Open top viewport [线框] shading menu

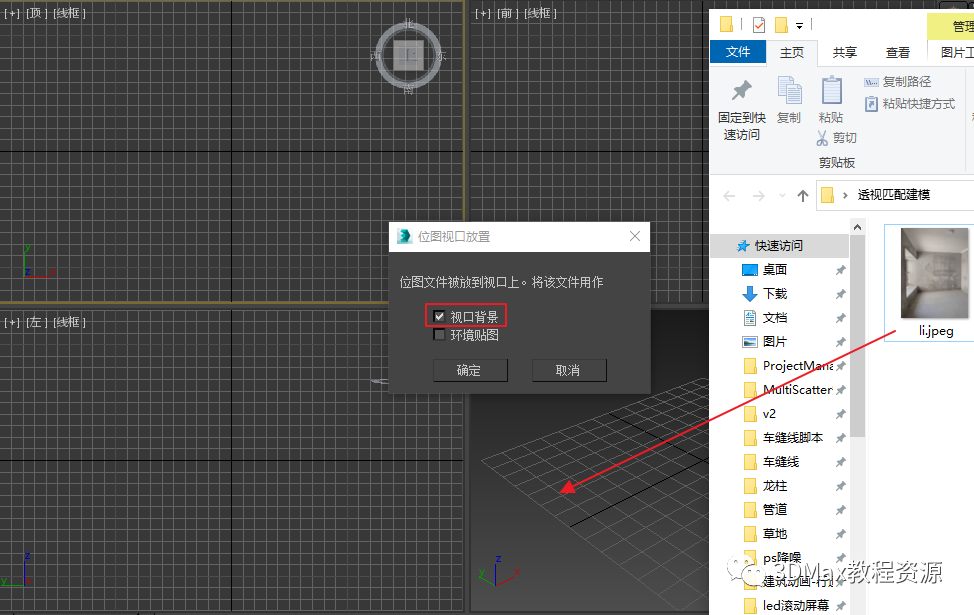pyautogui.click(x=70, y=13)
